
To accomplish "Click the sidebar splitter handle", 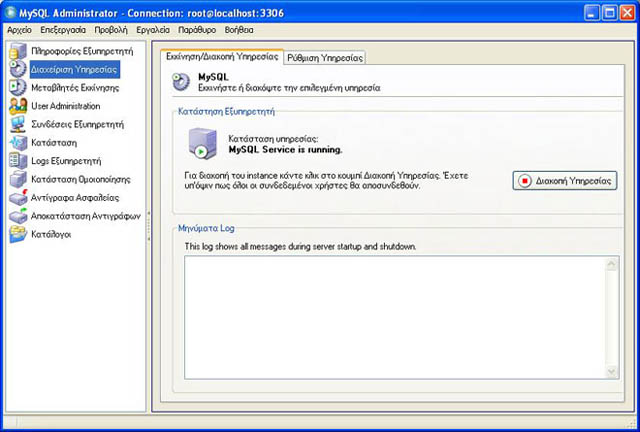I will (149, 225).
